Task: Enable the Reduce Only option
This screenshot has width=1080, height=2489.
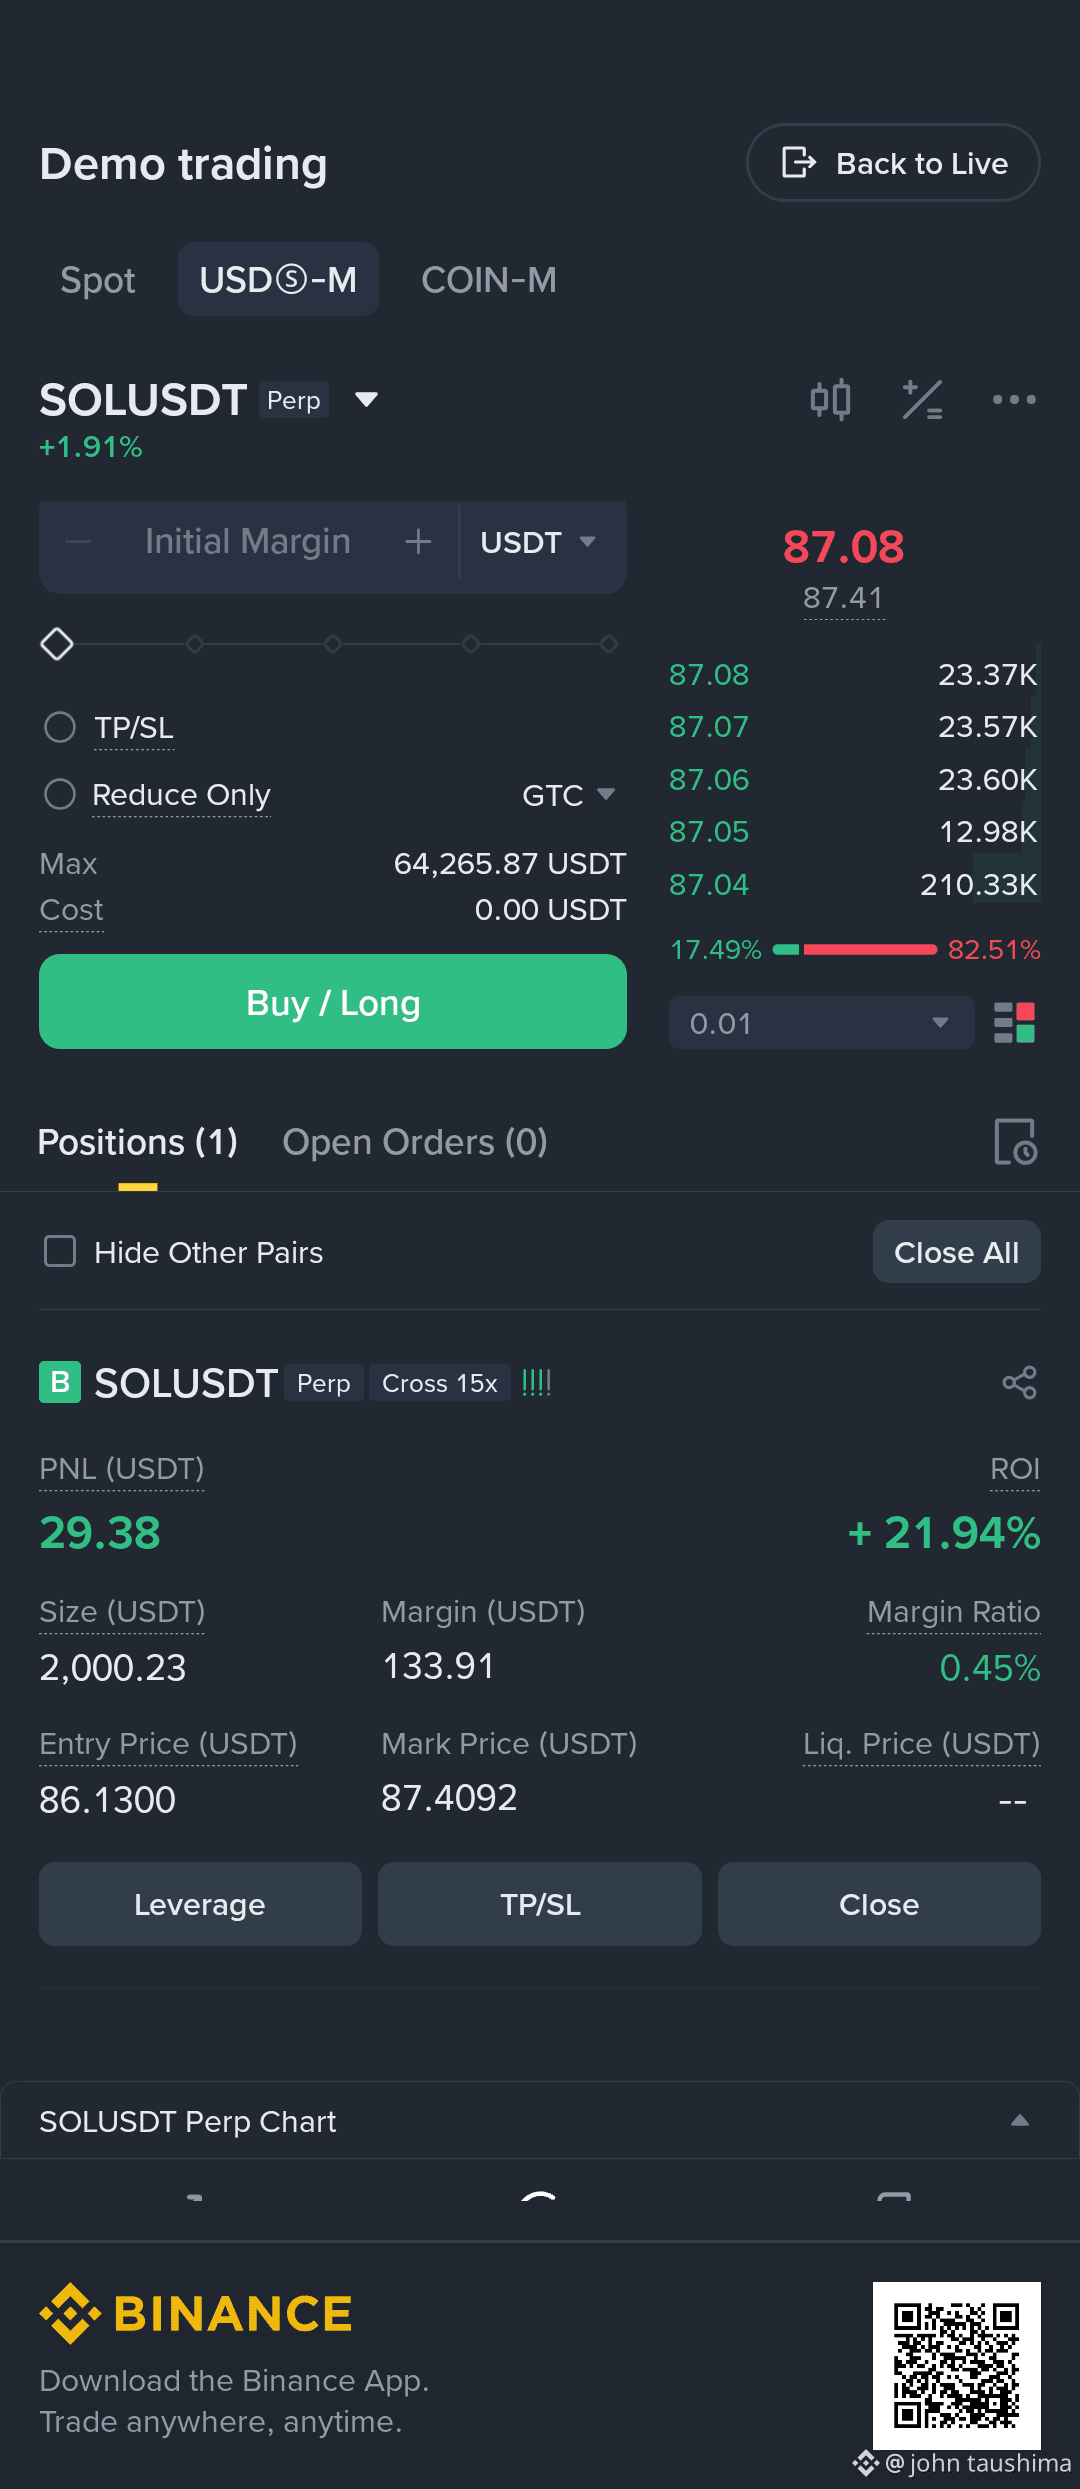Action: point(60,794)
